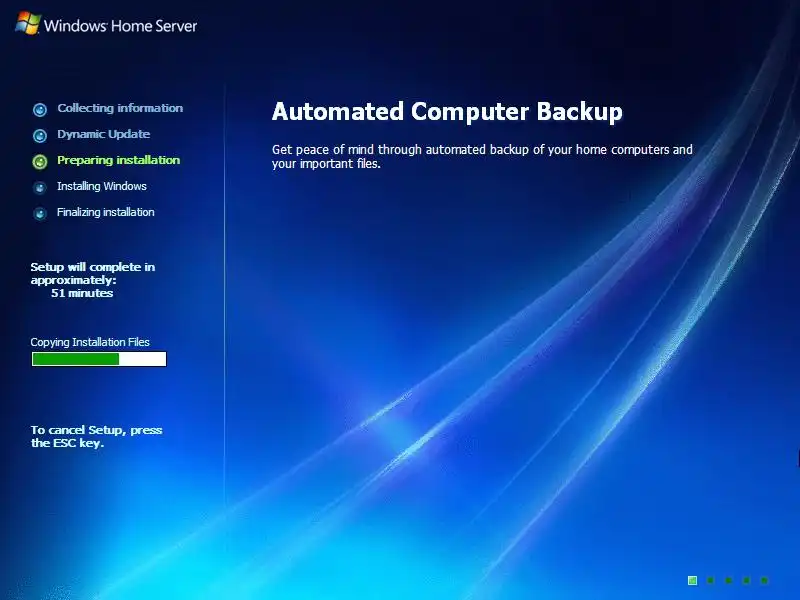Click the 51 minutes time estimate
The height and width of the screenshot is (600, 800).
82,293
